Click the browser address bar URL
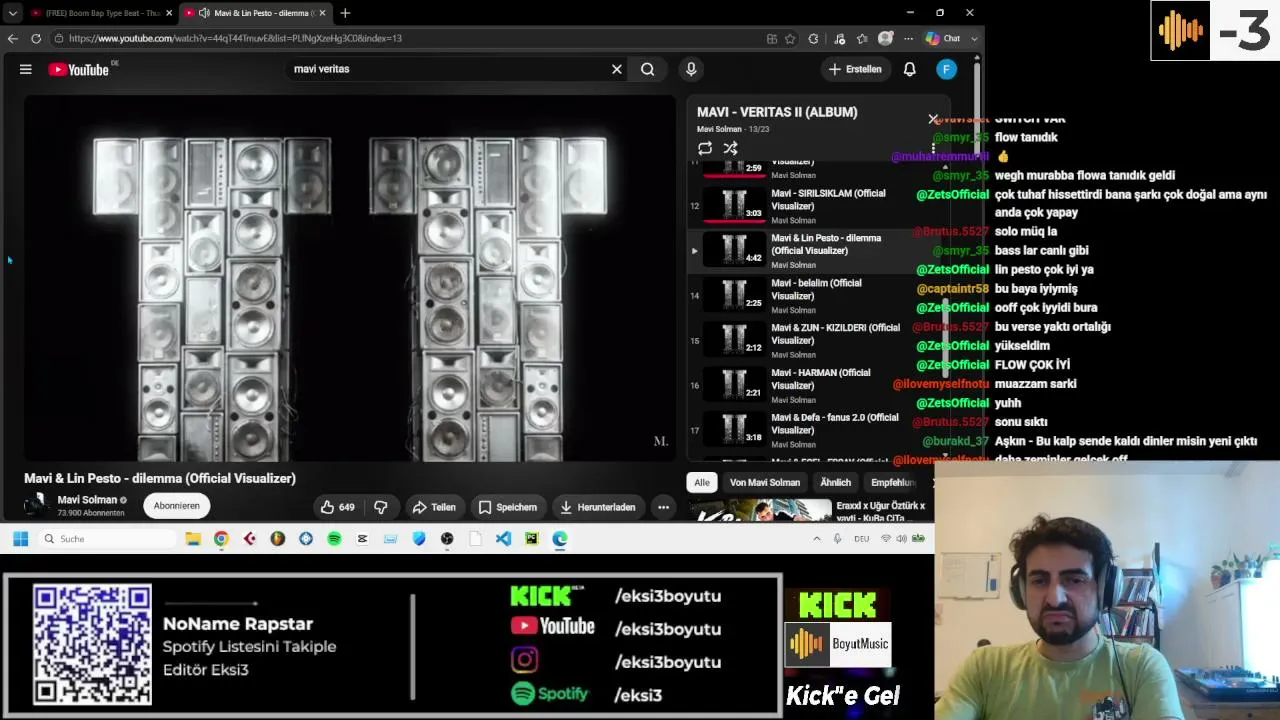Image resolution: width=1280 pixels, height=720 pixels. pos(235,38)
